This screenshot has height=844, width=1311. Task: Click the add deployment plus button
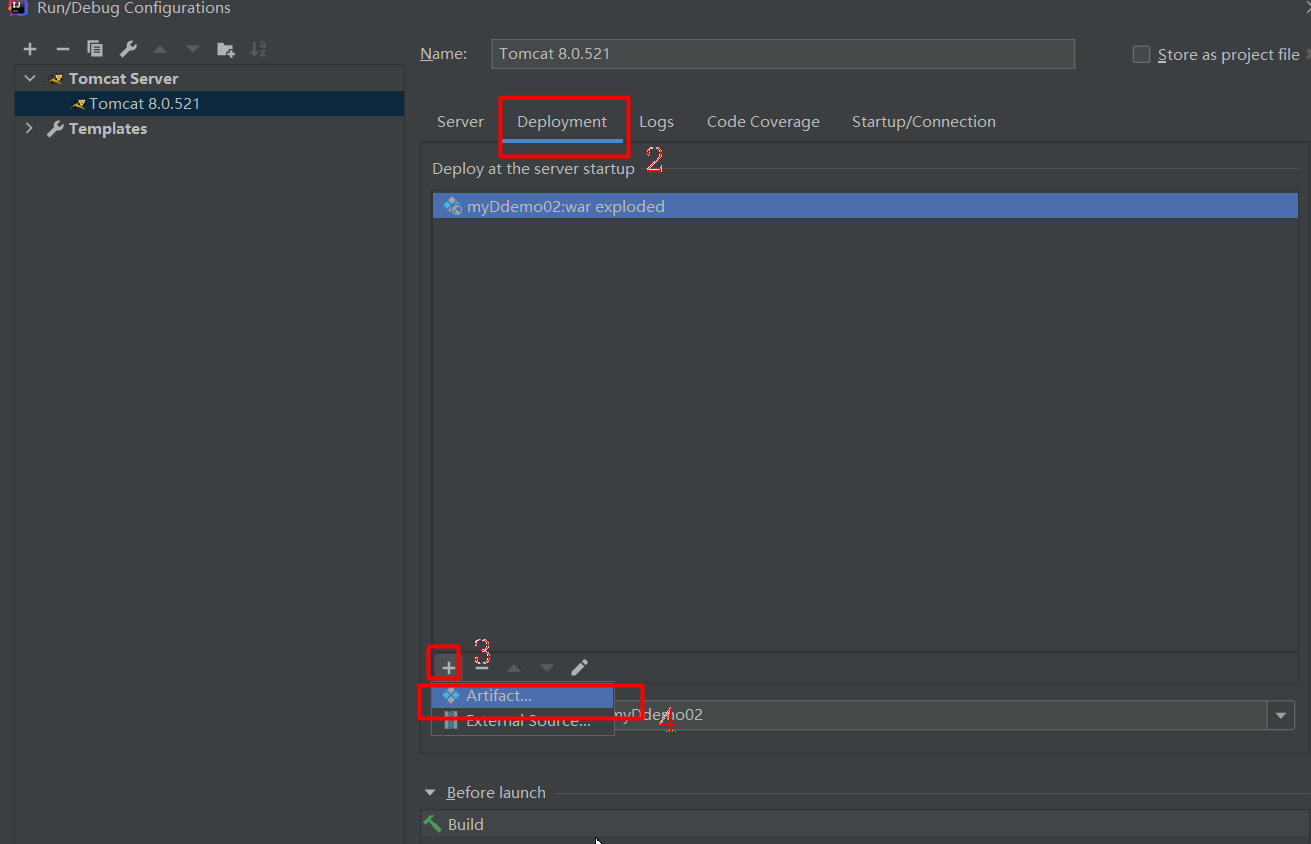(449, 667)
